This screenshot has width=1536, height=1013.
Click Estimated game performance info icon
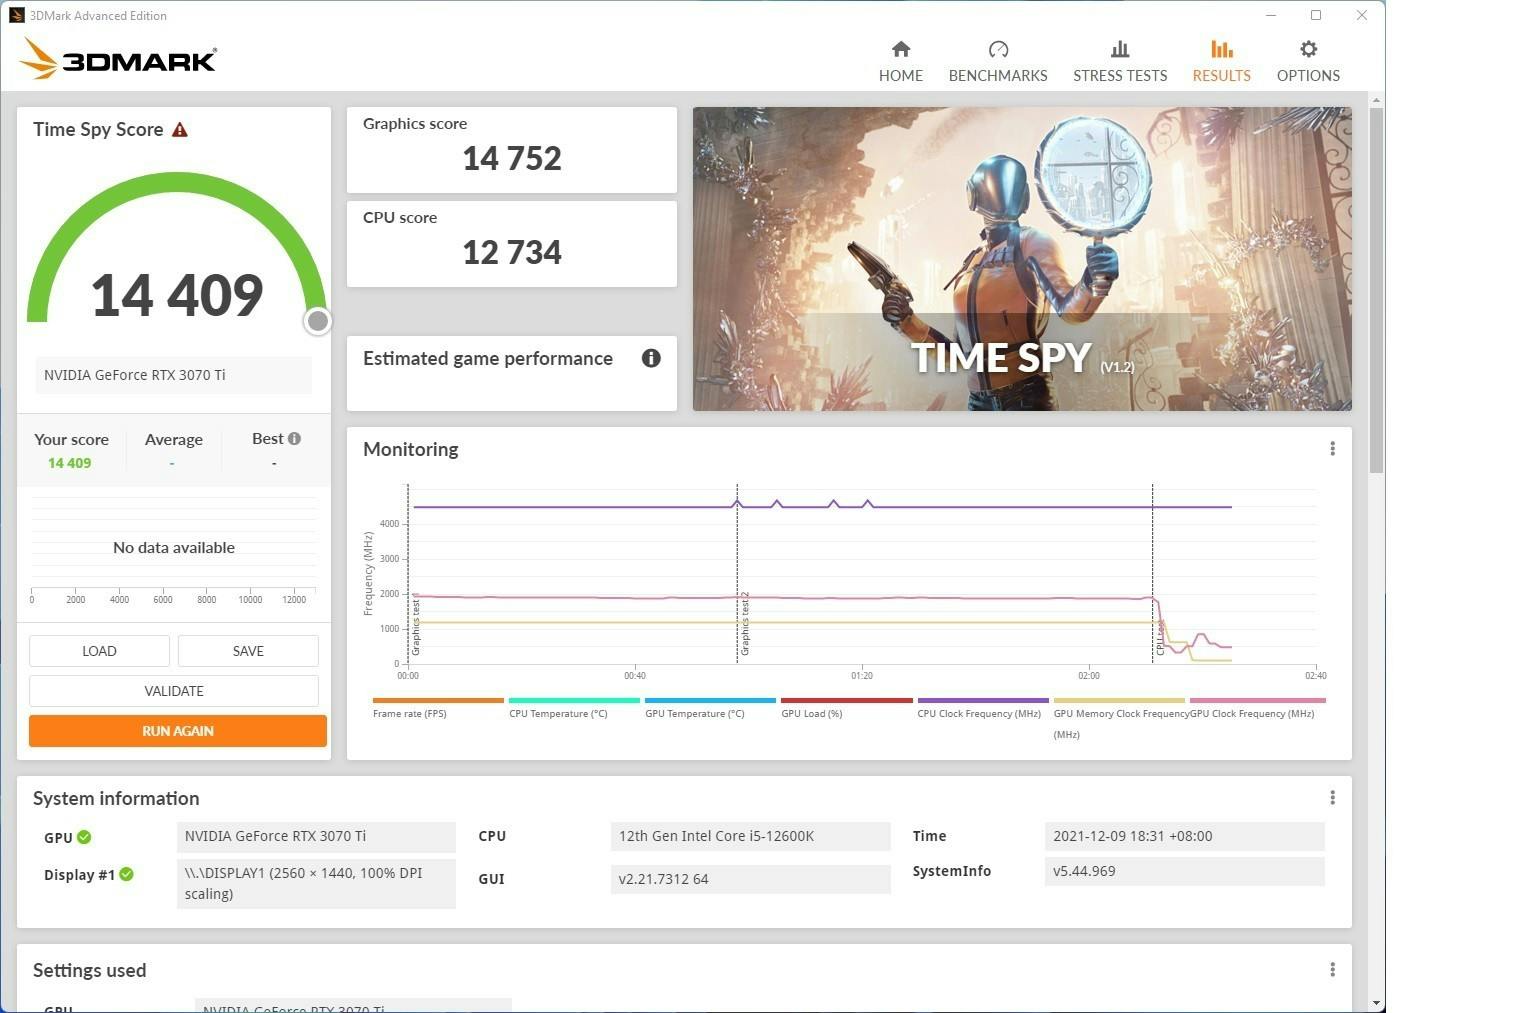651,358
